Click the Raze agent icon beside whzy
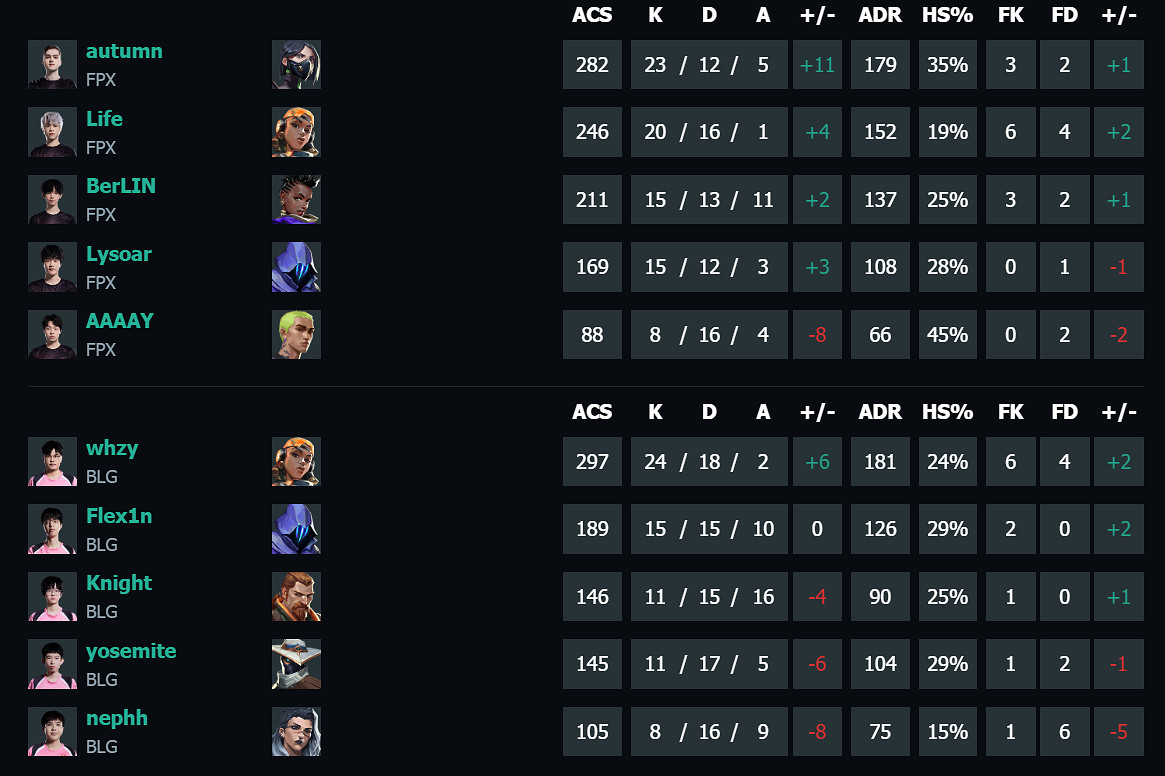Screen dimensions: 1165x776 click(296, 461)
